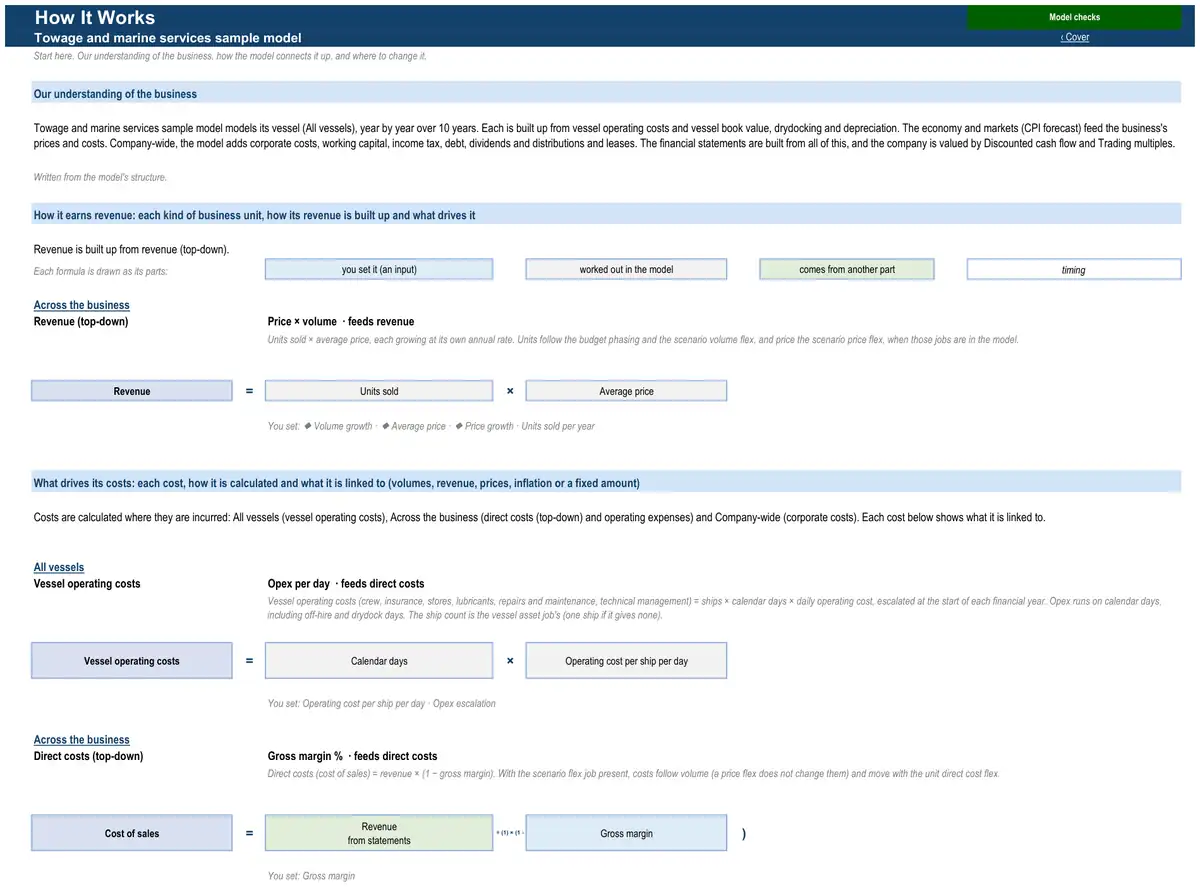Image resolution: width=1200 pixels, height=887 pixels.
Task: Select the Average price formula box
Action: click(626, 391)
